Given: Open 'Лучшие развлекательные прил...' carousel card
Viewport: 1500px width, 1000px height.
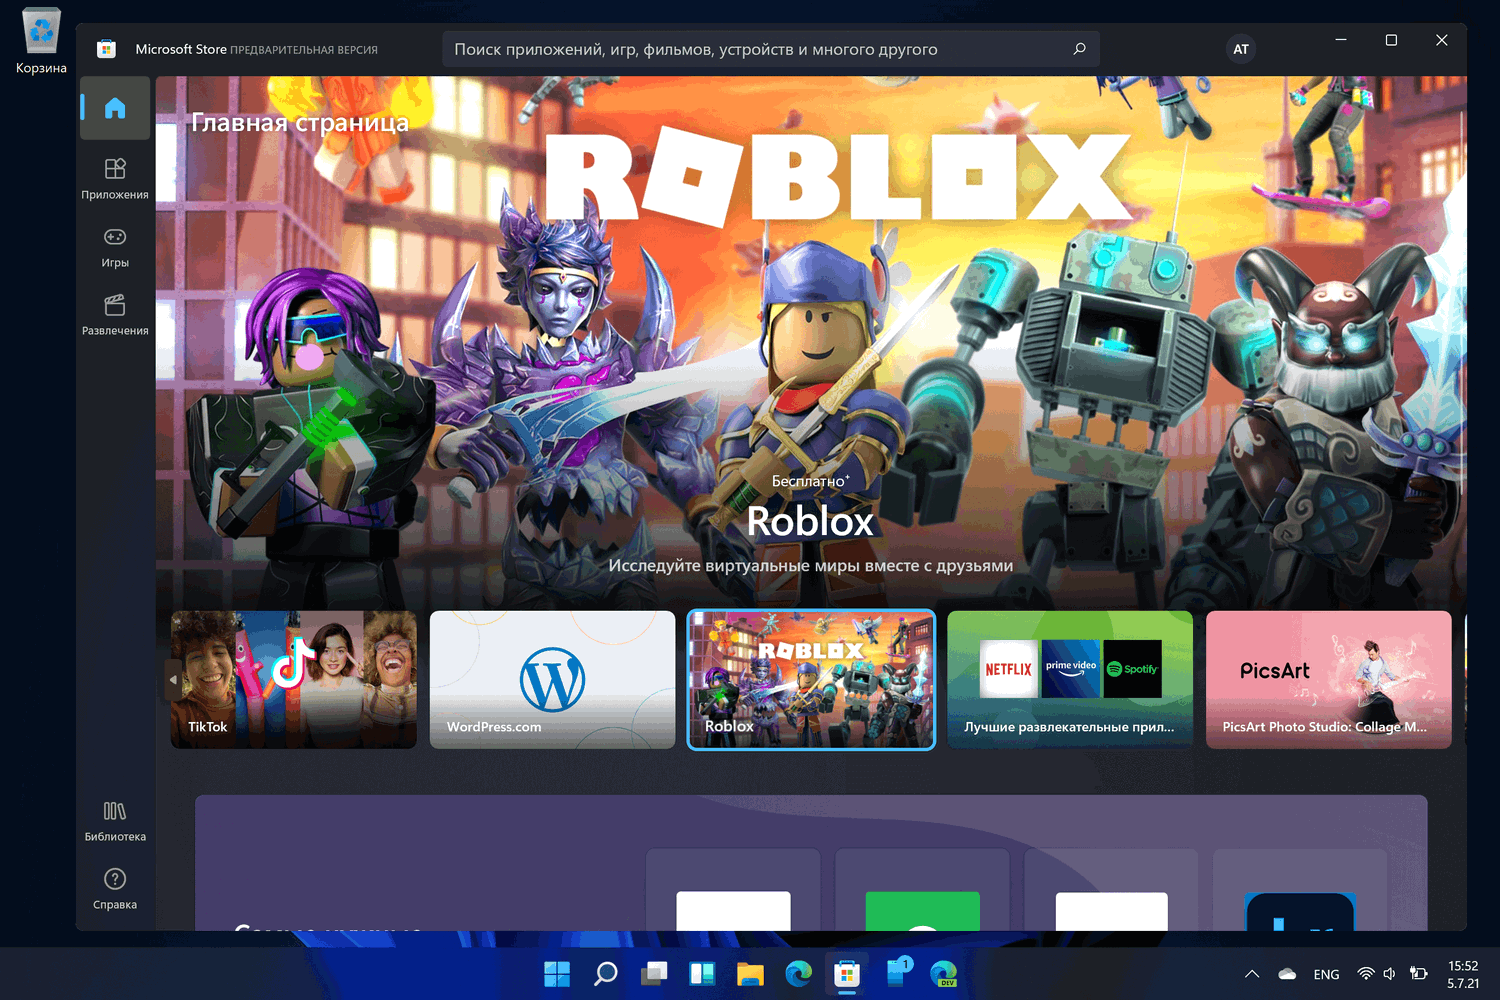Looking at the screenshot, I should (x=1070, y=680).
